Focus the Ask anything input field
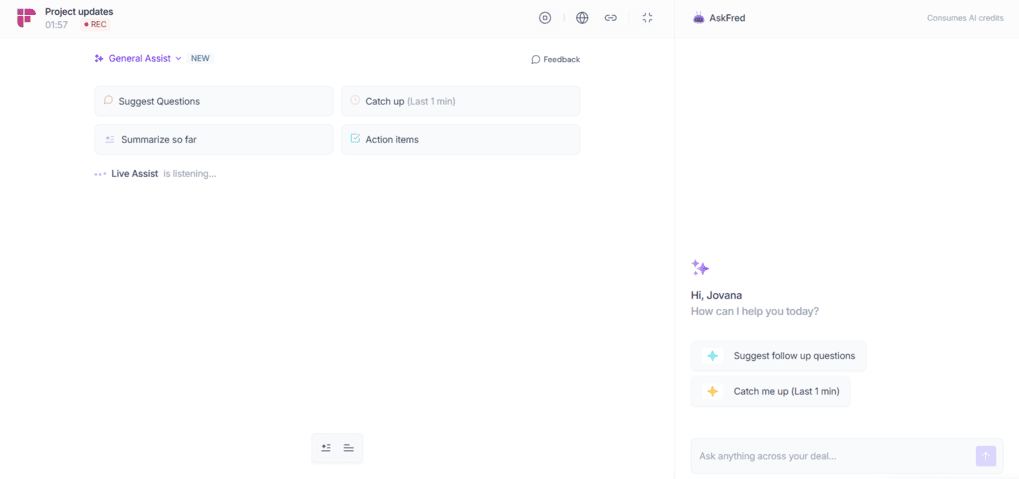 click(830, 456)
